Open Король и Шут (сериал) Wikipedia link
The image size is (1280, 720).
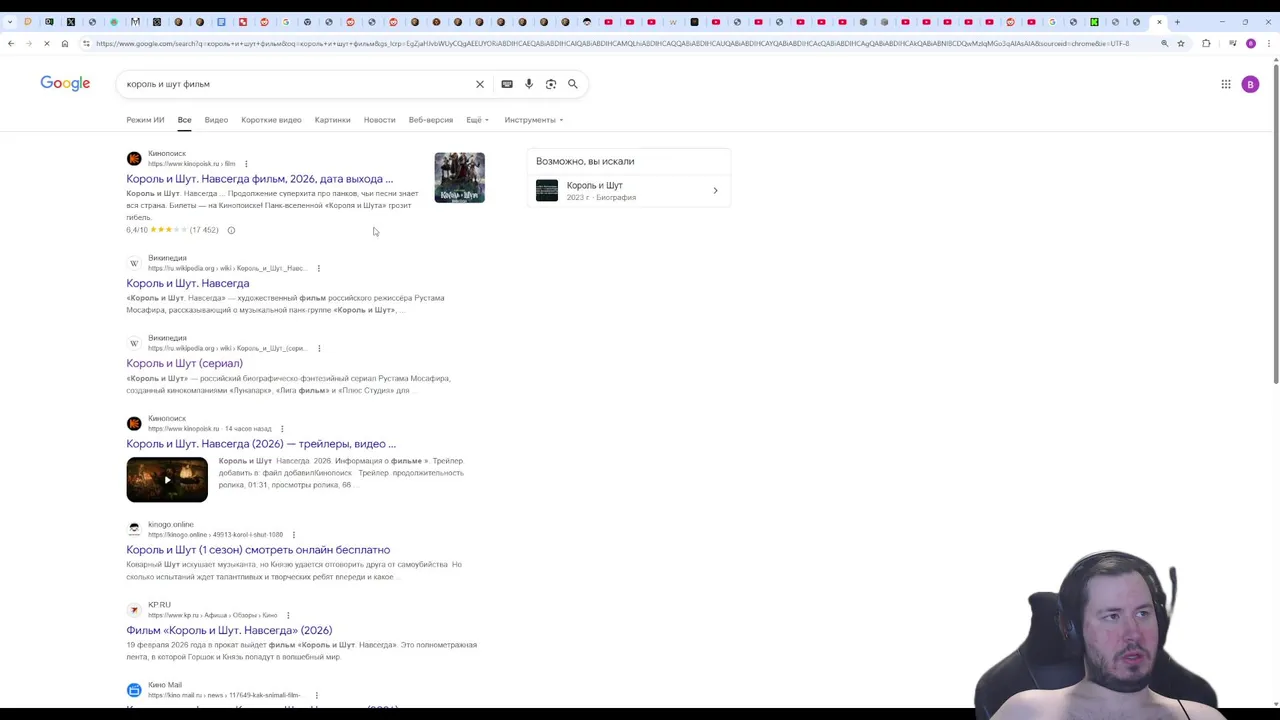[x=184, y=363]
